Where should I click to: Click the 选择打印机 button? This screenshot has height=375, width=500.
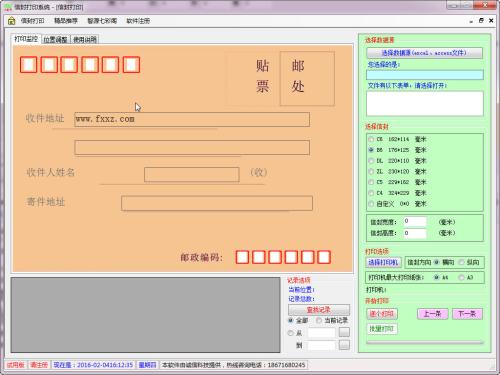383,262
